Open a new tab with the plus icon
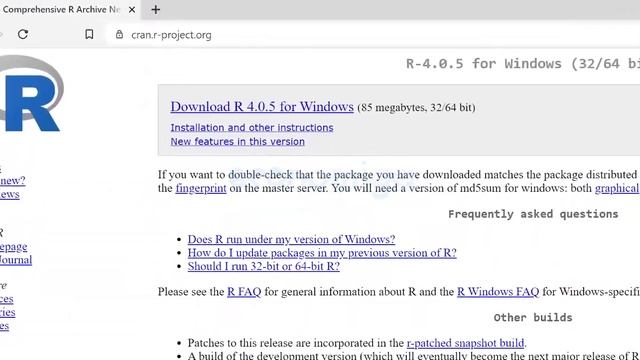The width and height of the screenshot is (640, 360). tap(156, 9)
